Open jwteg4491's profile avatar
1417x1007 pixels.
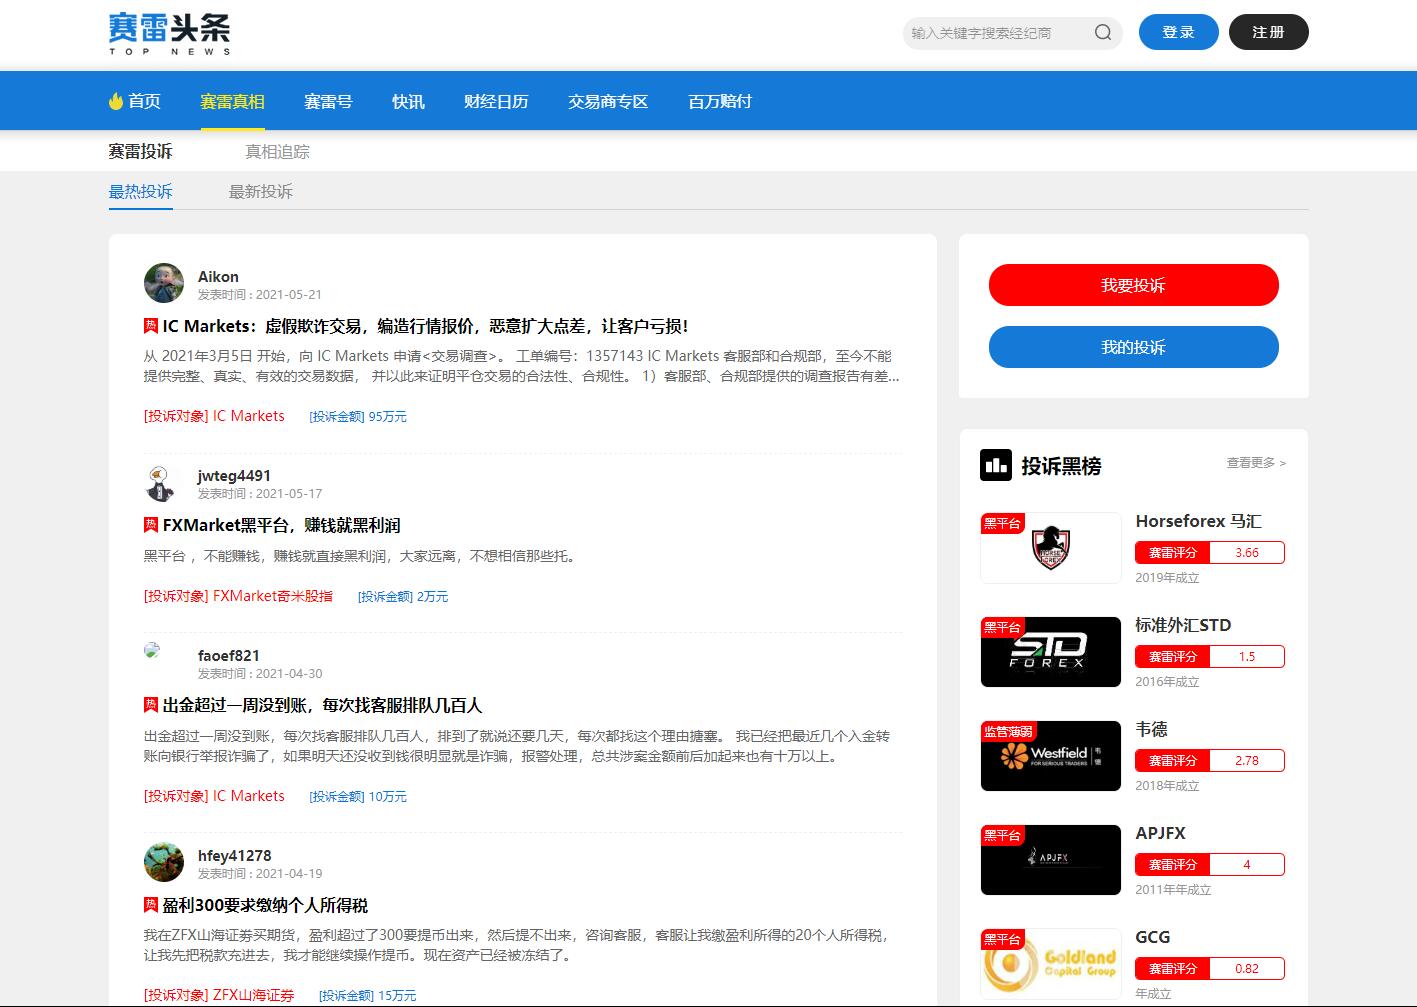click(x=161, y=483)
